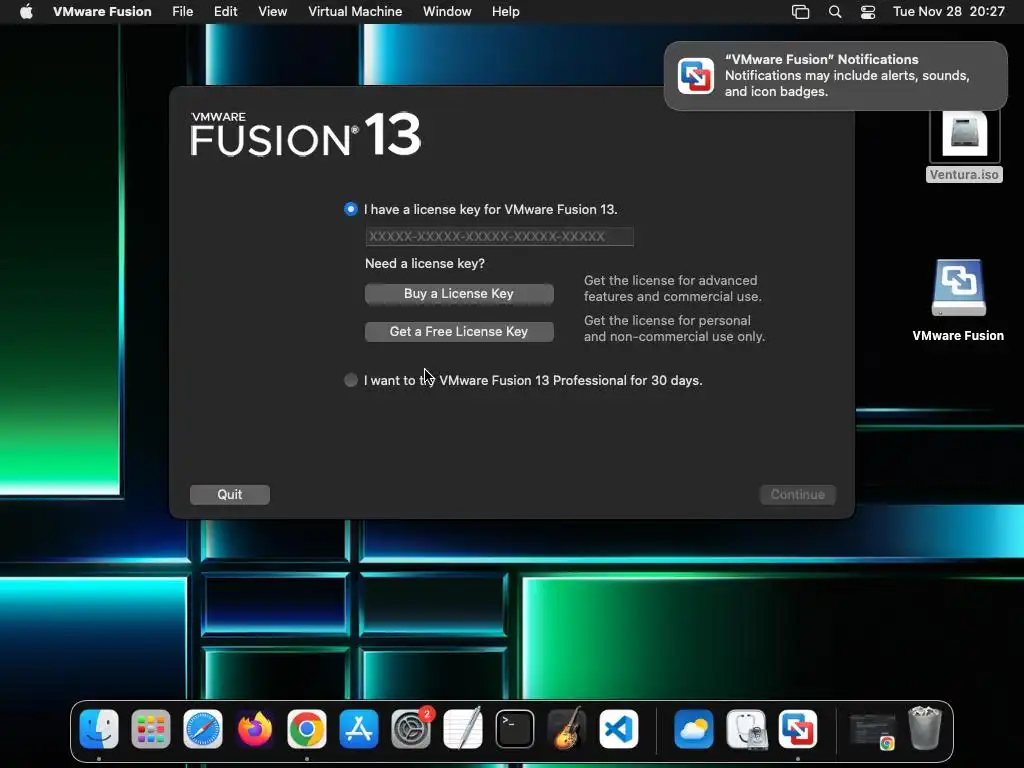Quit the VMware Fusion license dialog
This screenshot has height=768, width=1024.
230,494
